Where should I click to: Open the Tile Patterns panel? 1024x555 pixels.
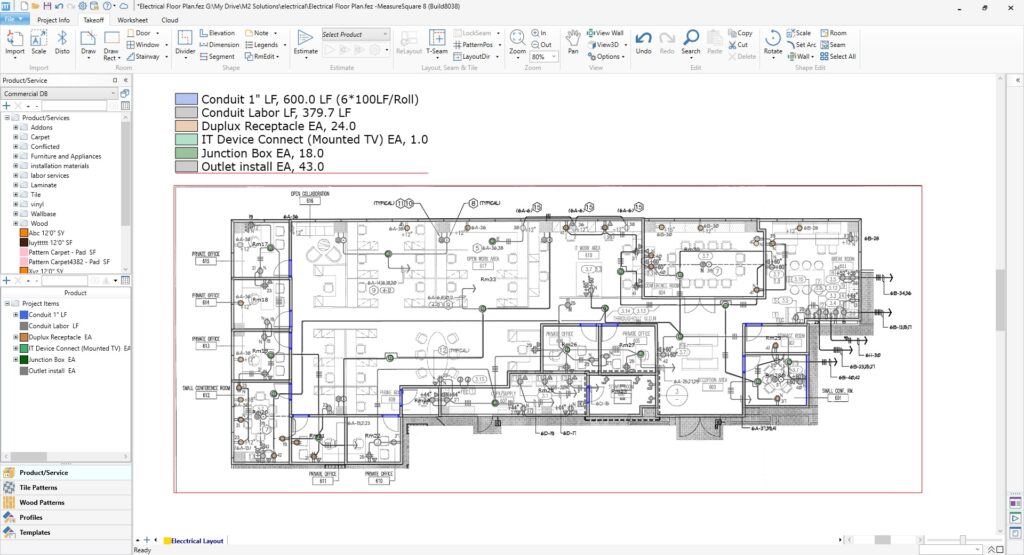(38, 487)
